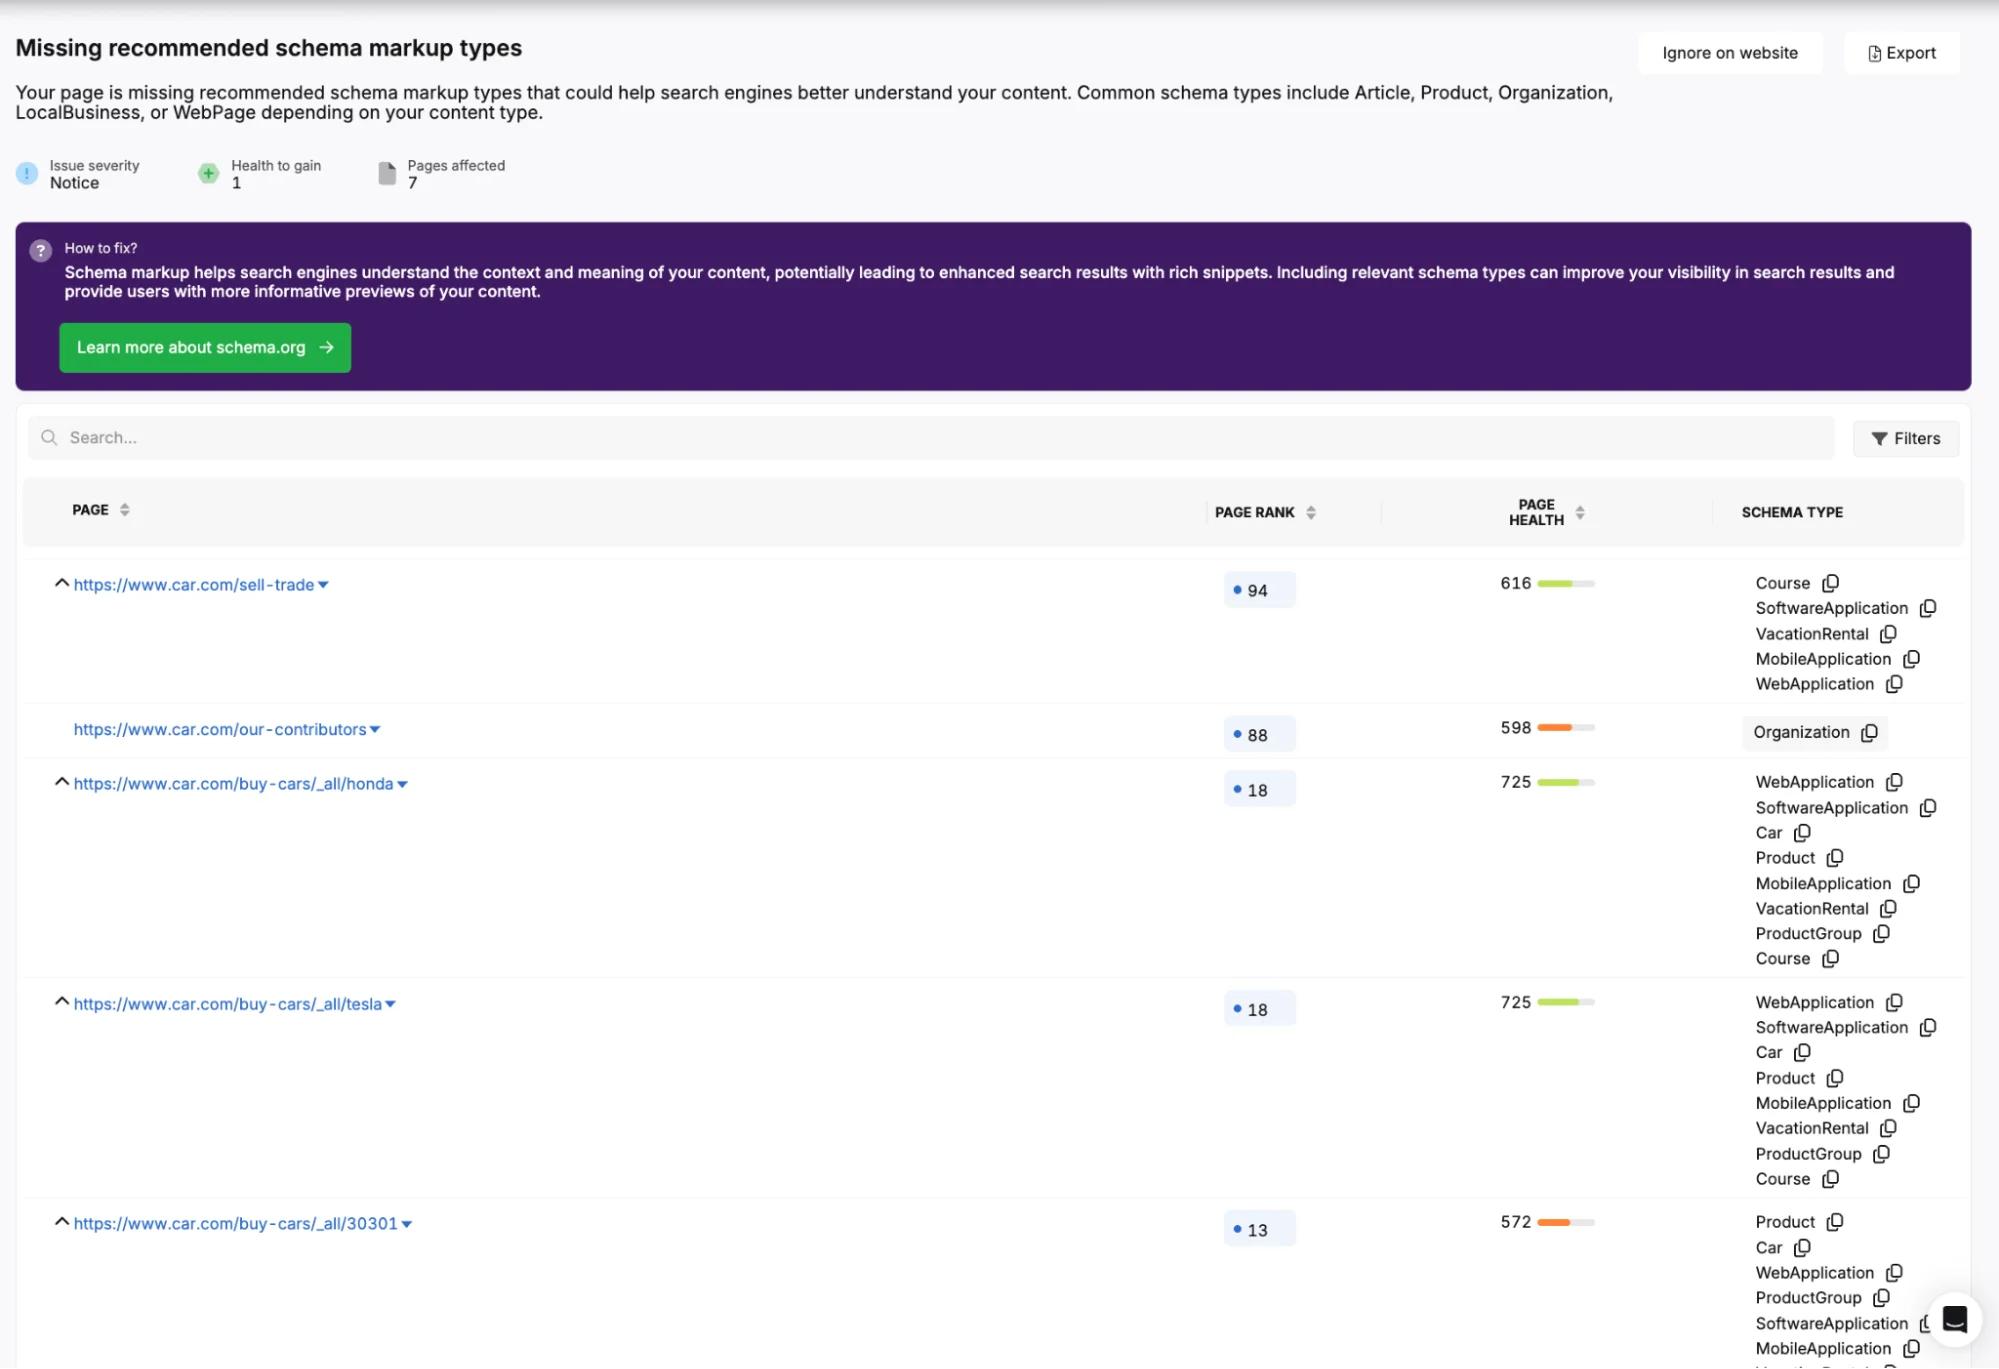Sort by Page column header
The image size is (1999, 1369).
(124, 510)
